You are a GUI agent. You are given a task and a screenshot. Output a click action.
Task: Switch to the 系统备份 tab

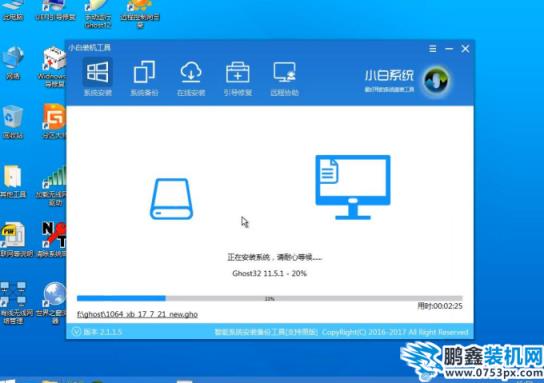(x=144, y=78)
